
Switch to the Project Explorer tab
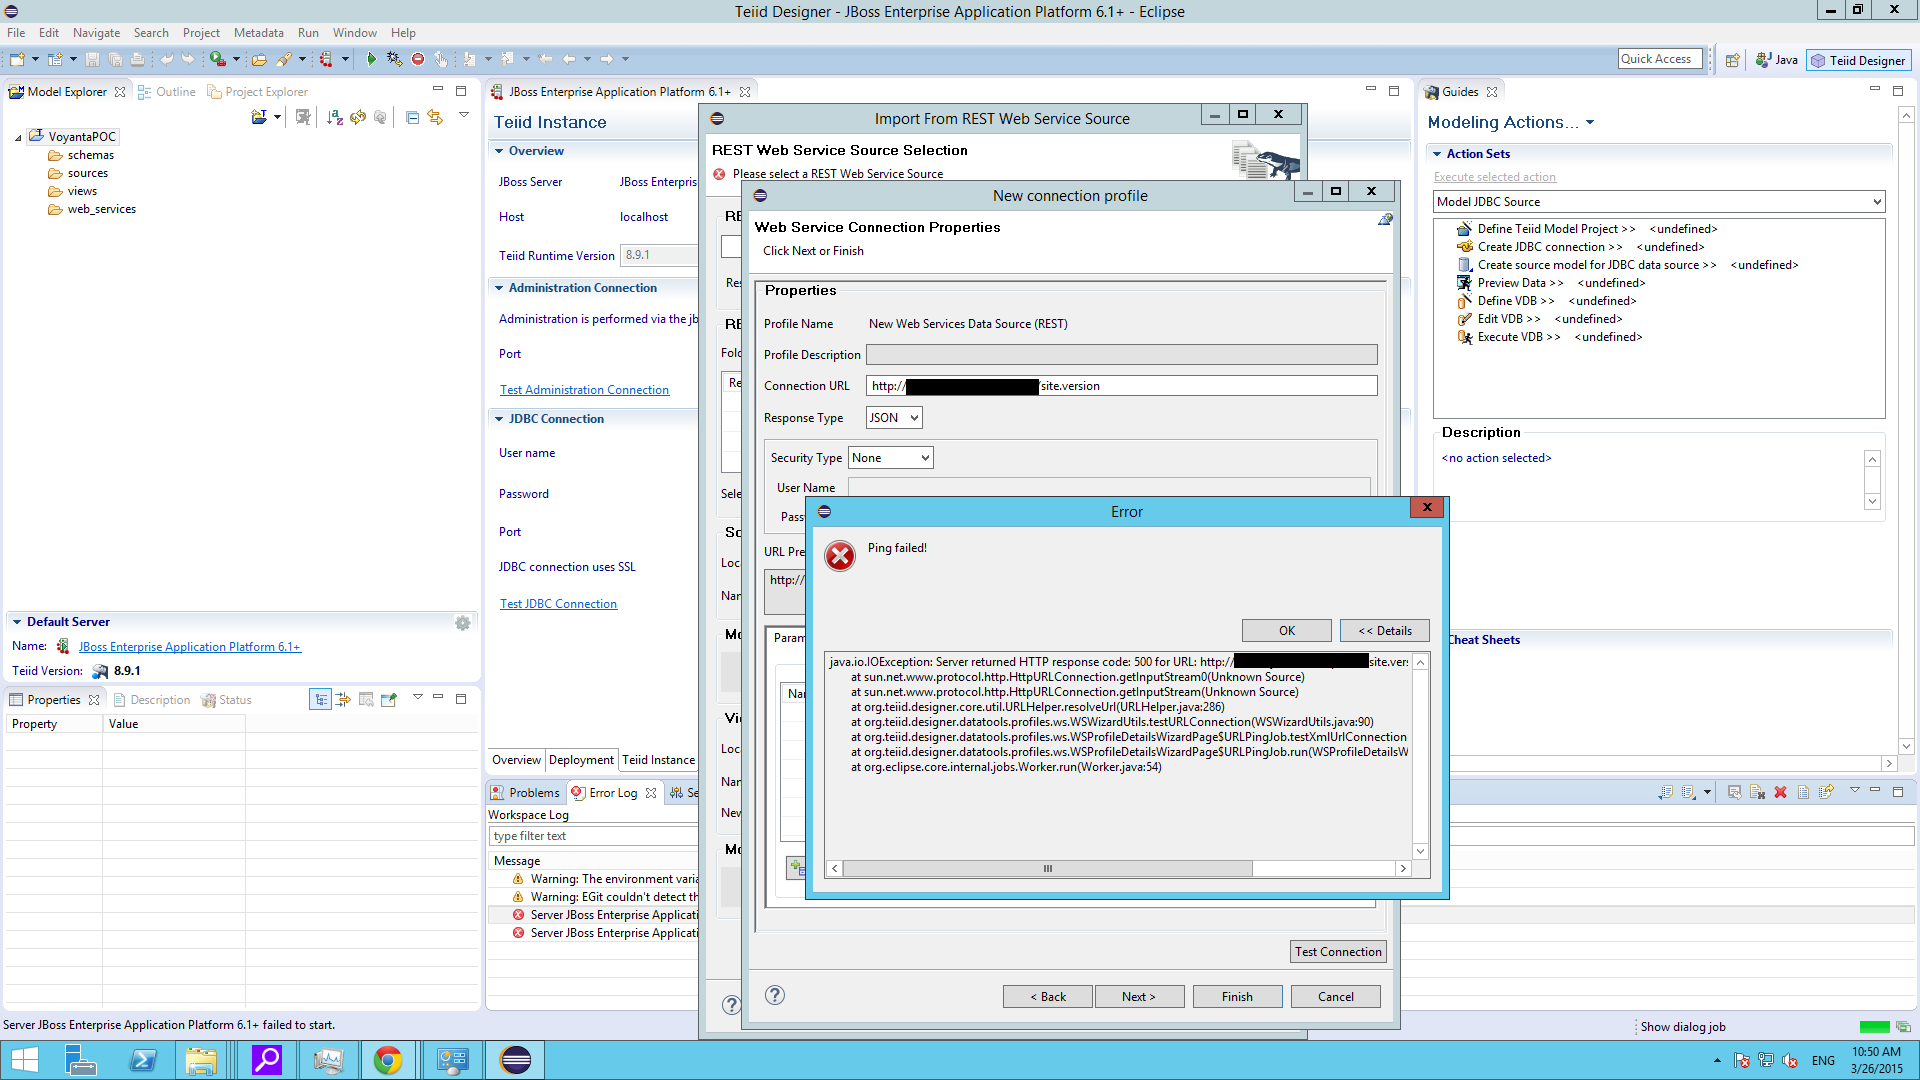[x=257, y=92]
